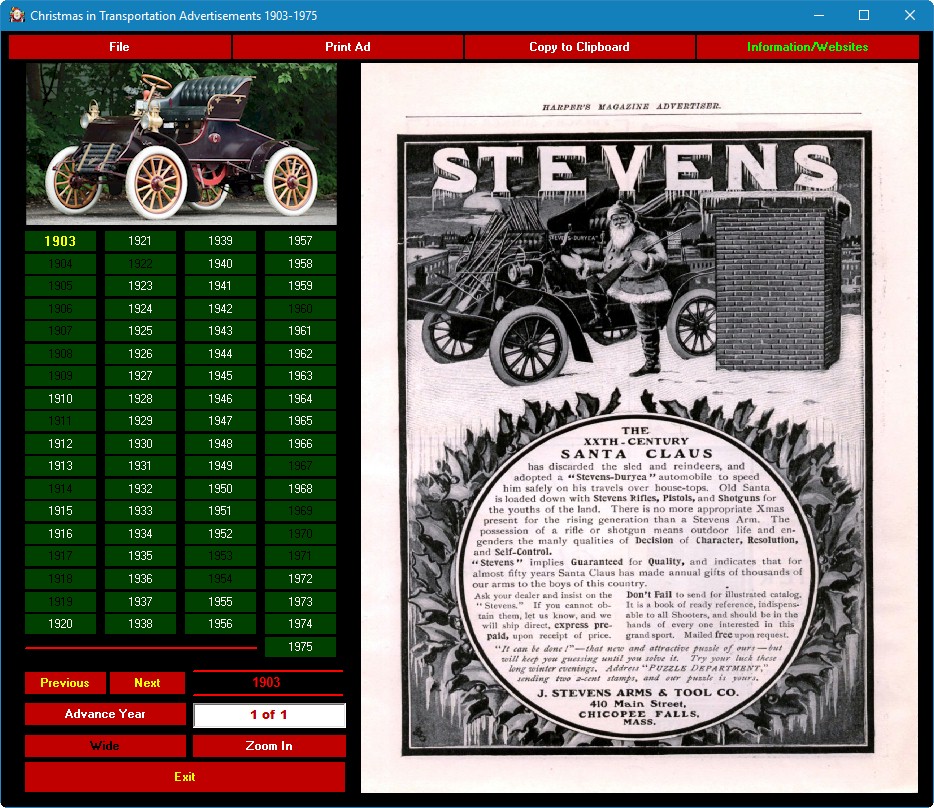Choose the 1958 year button
The height and width of the screenshot is (808, 934).
(x=300, y=264)
